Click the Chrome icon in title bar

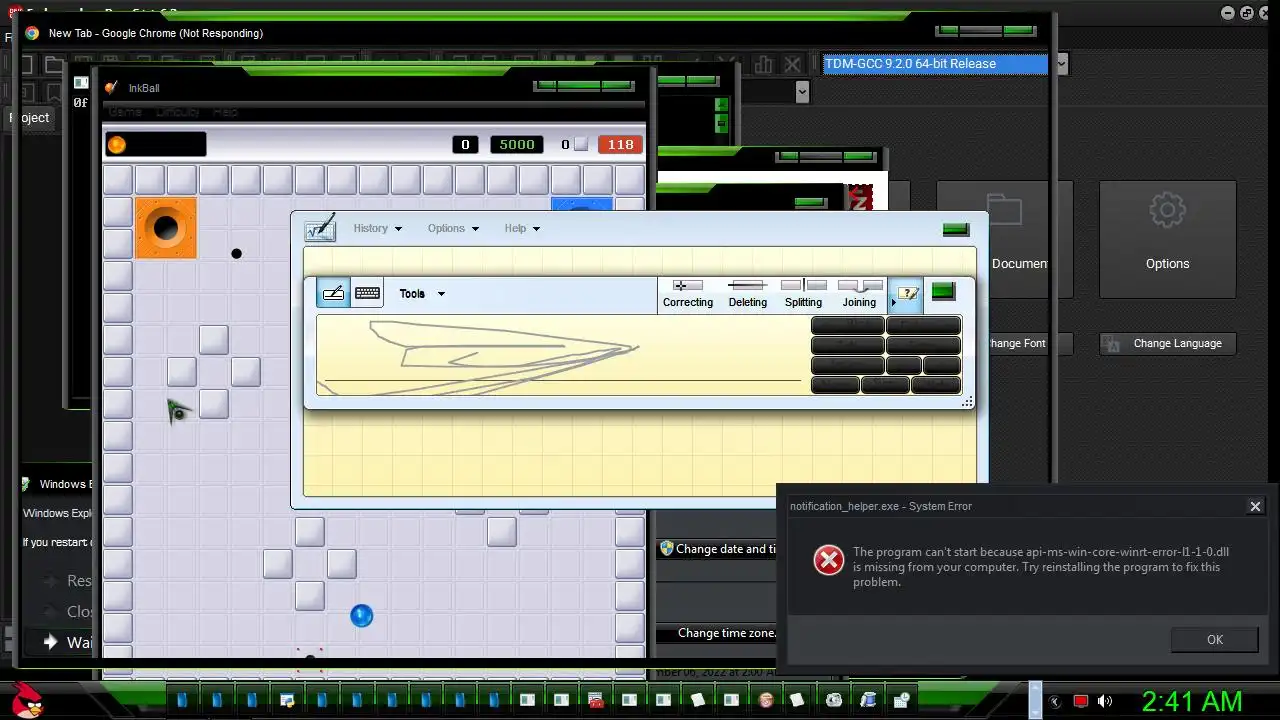pos(32,33)
